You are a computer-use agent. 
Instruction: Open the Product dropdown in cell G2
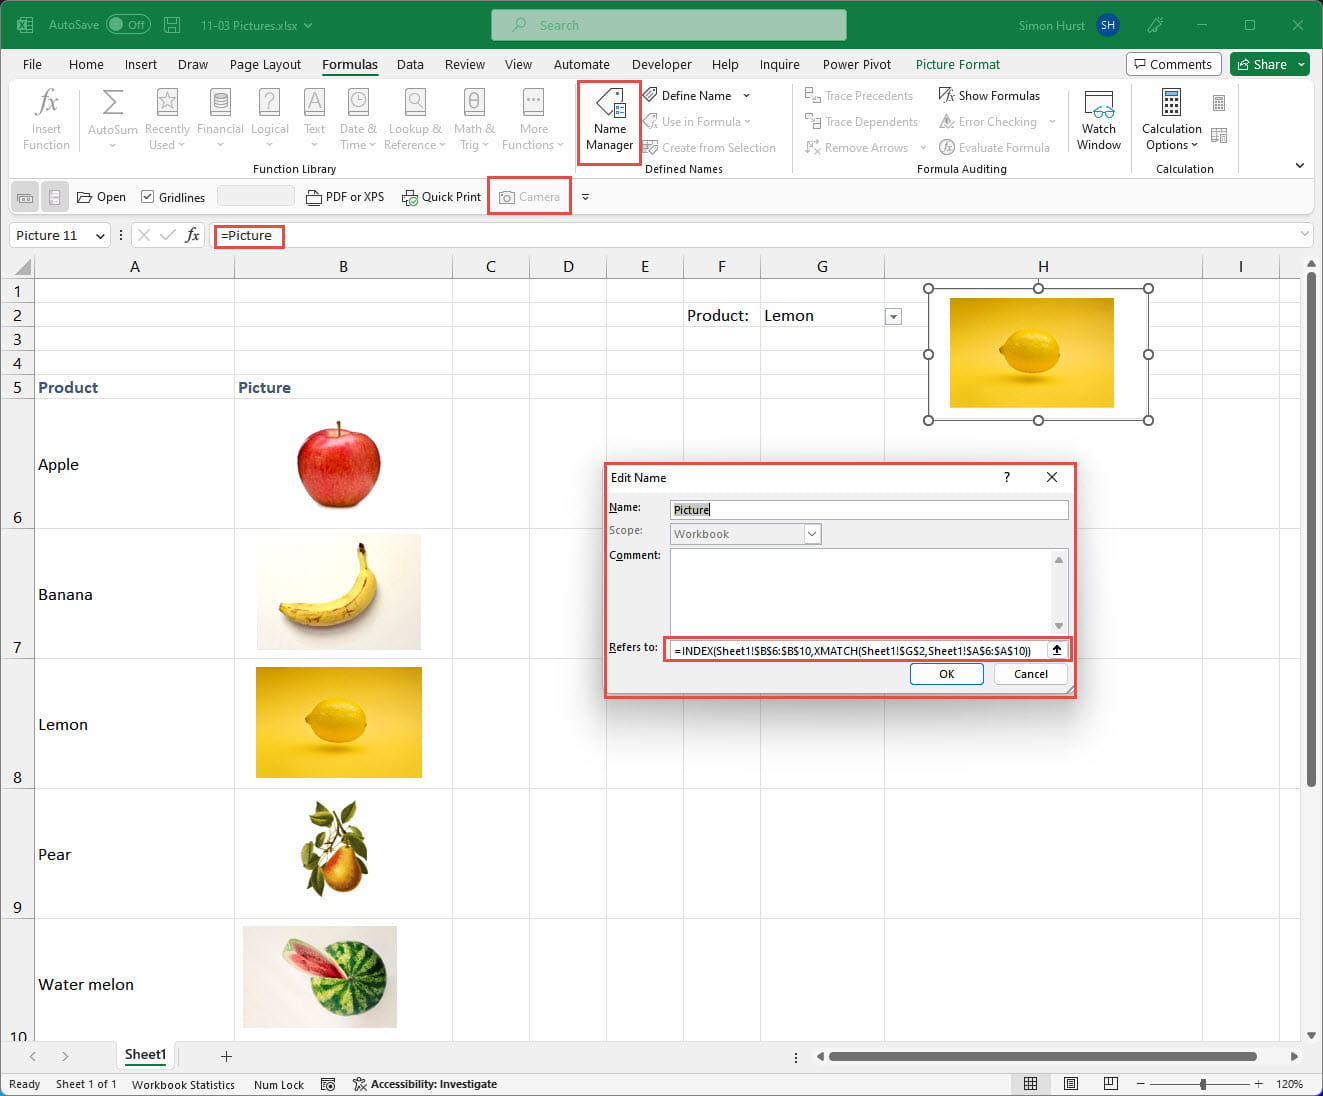pyautogui.click(x=893, y=317)
